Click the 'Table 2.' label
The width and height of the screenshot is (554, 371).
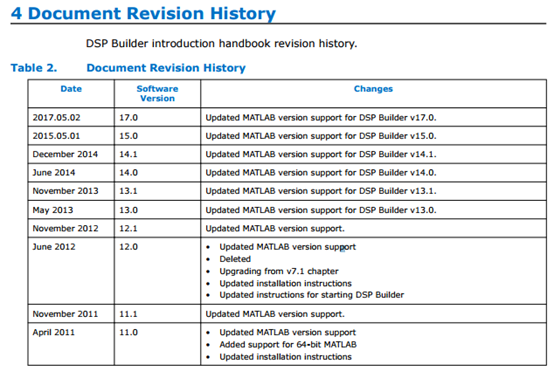(34, 67)
